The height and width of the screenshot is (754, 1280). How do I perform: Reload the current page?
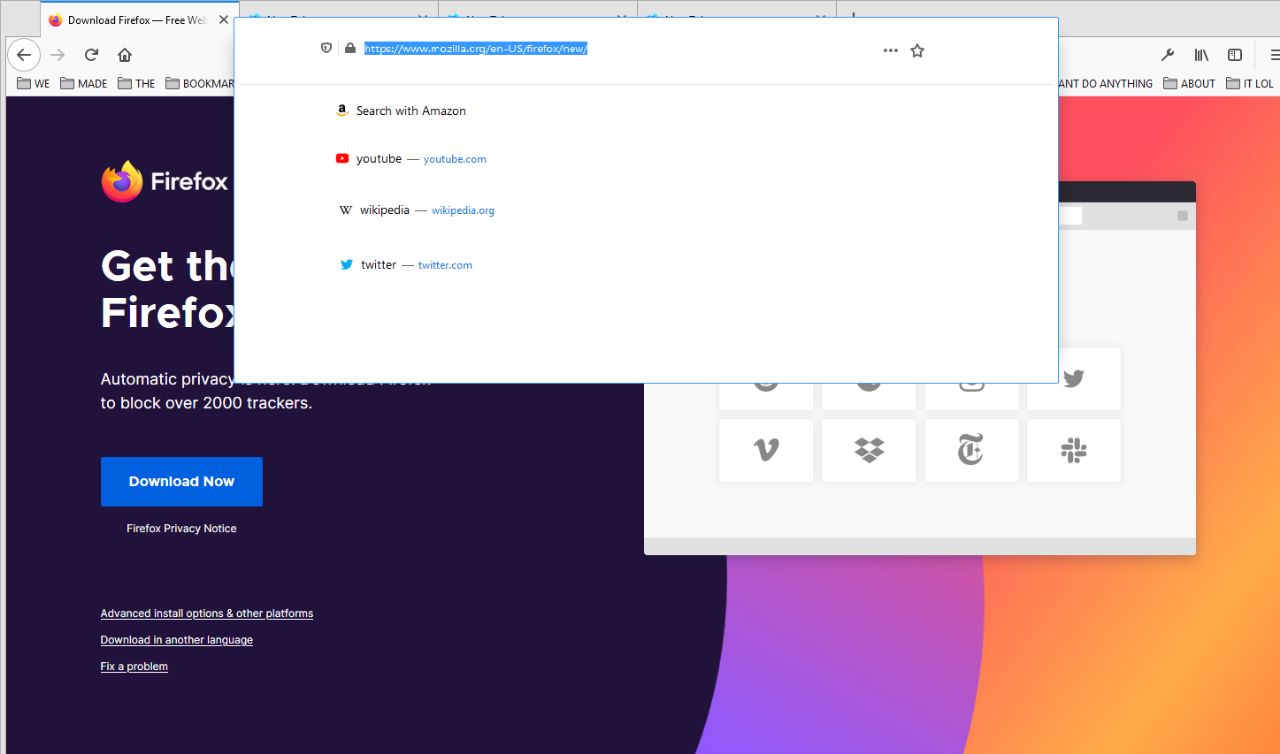[91, 55]
